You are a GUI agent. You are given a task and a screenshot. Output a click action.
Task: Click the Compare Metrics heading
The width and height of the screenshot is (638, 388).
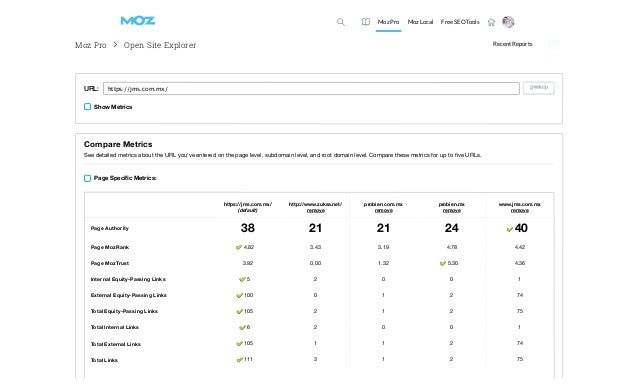[x=118, y=144]
